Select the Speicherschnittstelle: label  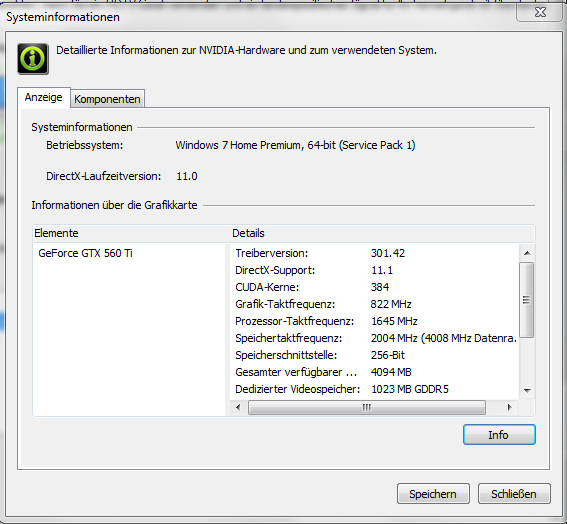pyautogui.click(x=286, y=355)
